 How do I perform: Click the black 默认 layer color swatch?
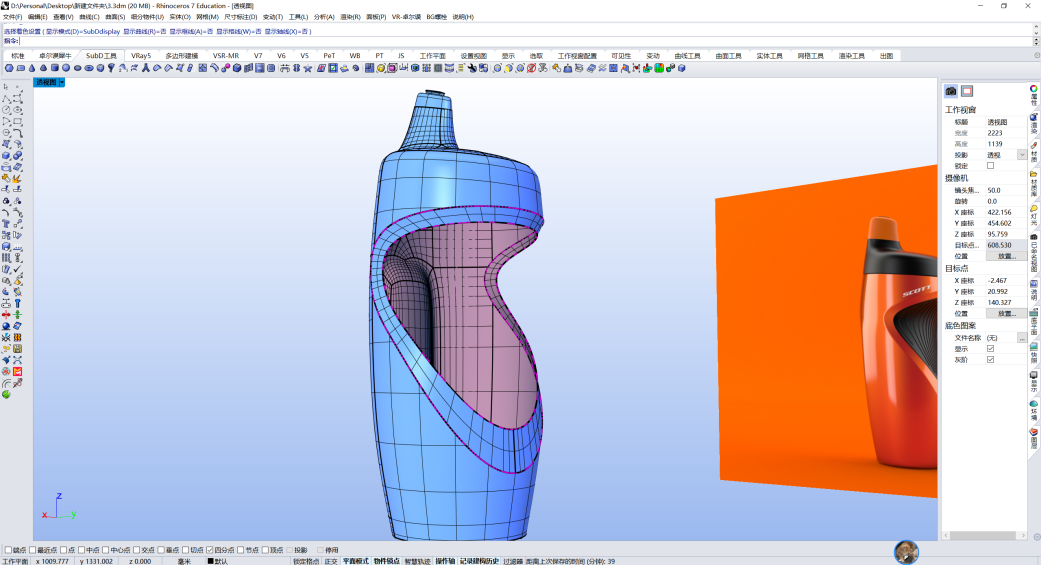point(210,561)
